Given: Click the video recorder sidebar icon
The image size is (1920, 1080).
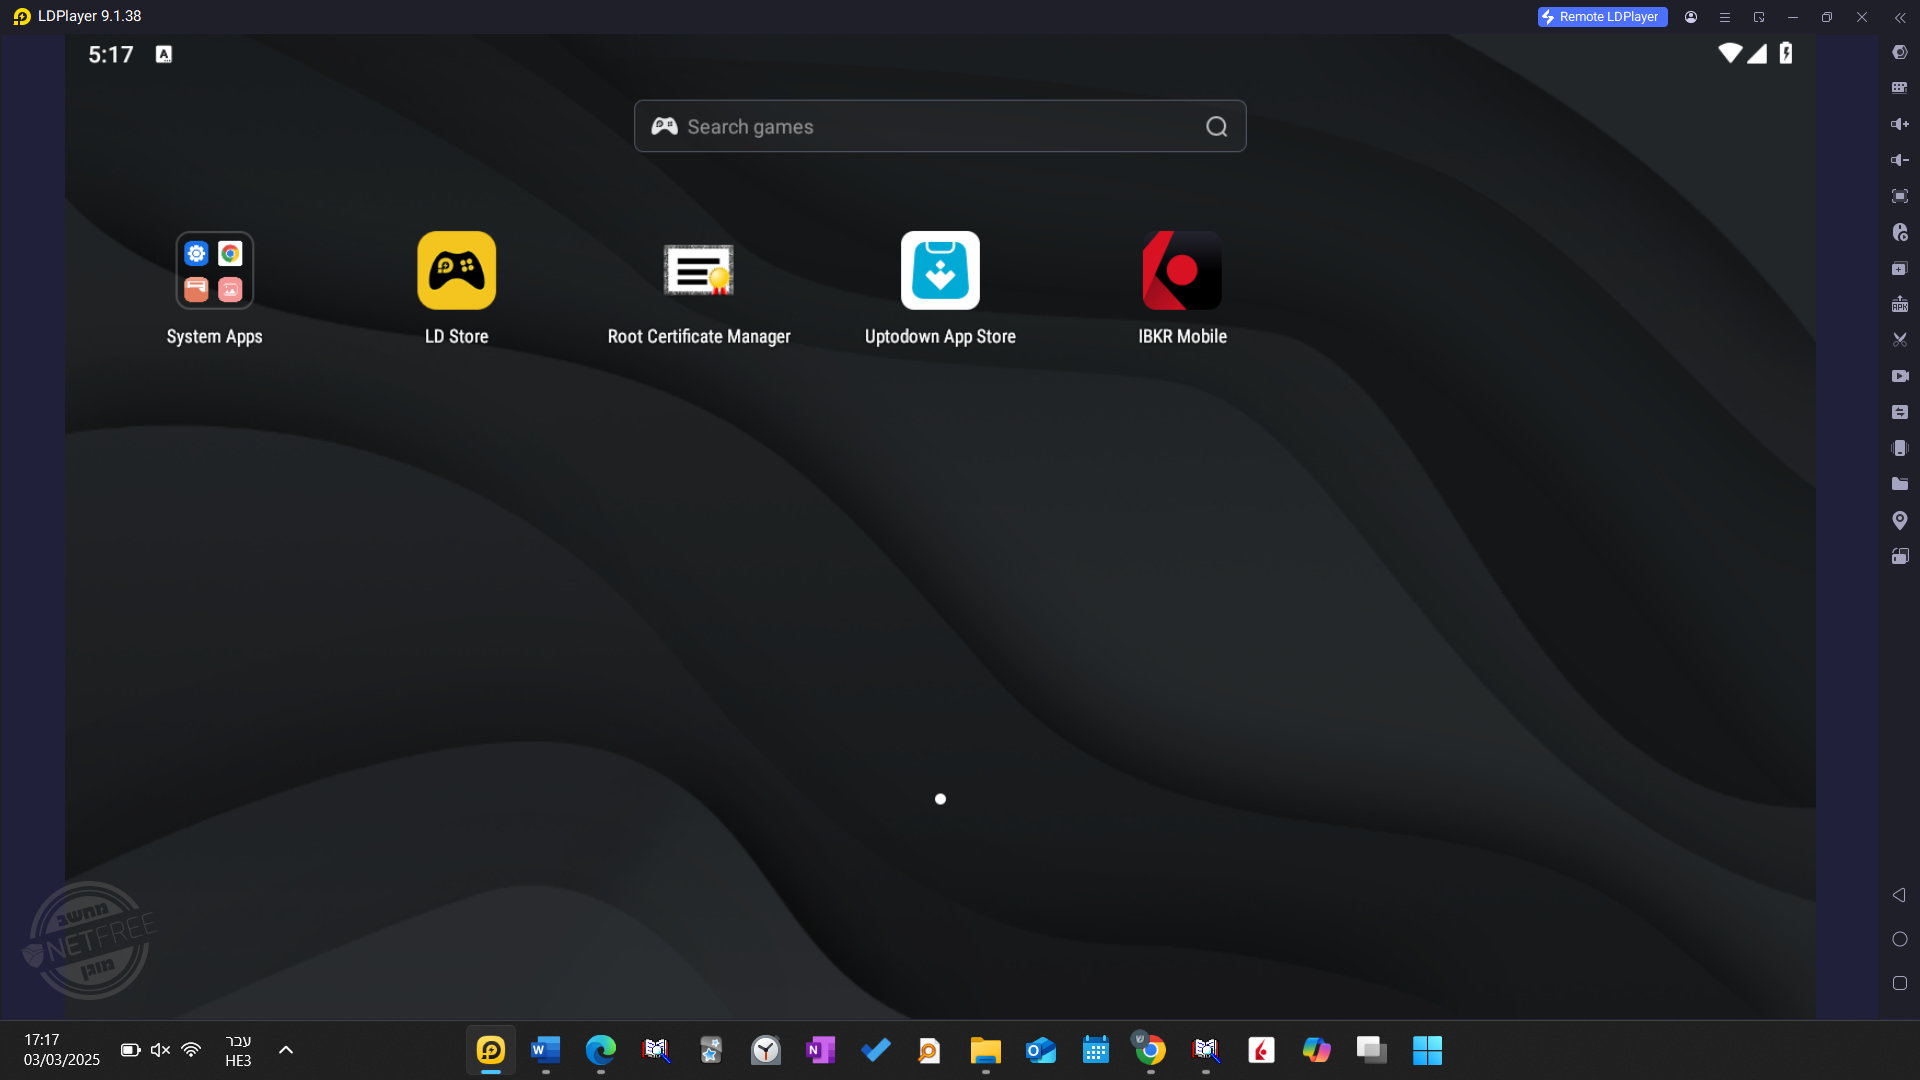Looking at the screenshot, I should tap(1900, 376).
